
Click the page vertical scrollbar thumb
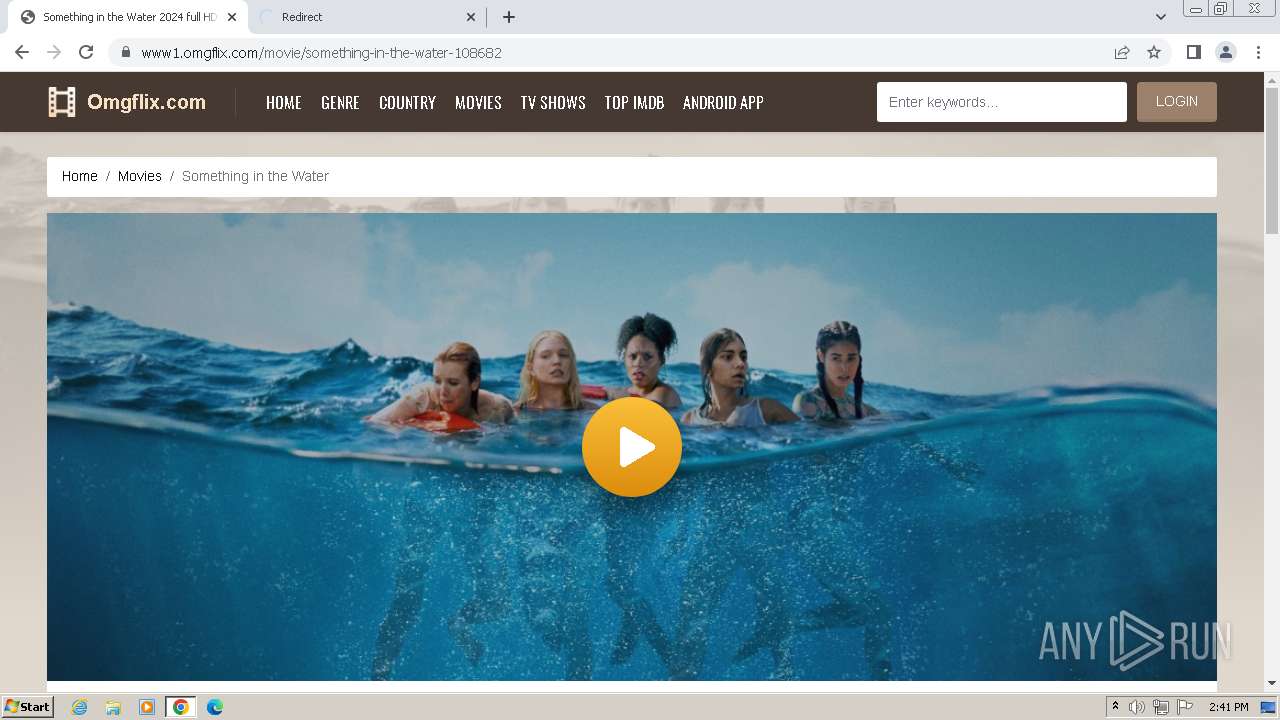1272,161
